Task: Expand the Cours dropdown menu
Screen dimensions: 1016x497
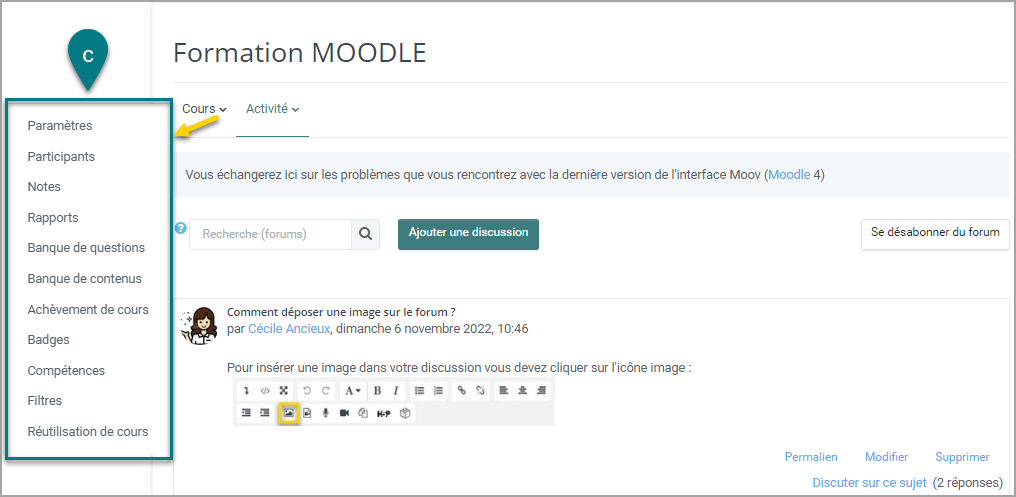Action: tap(204, 109)
